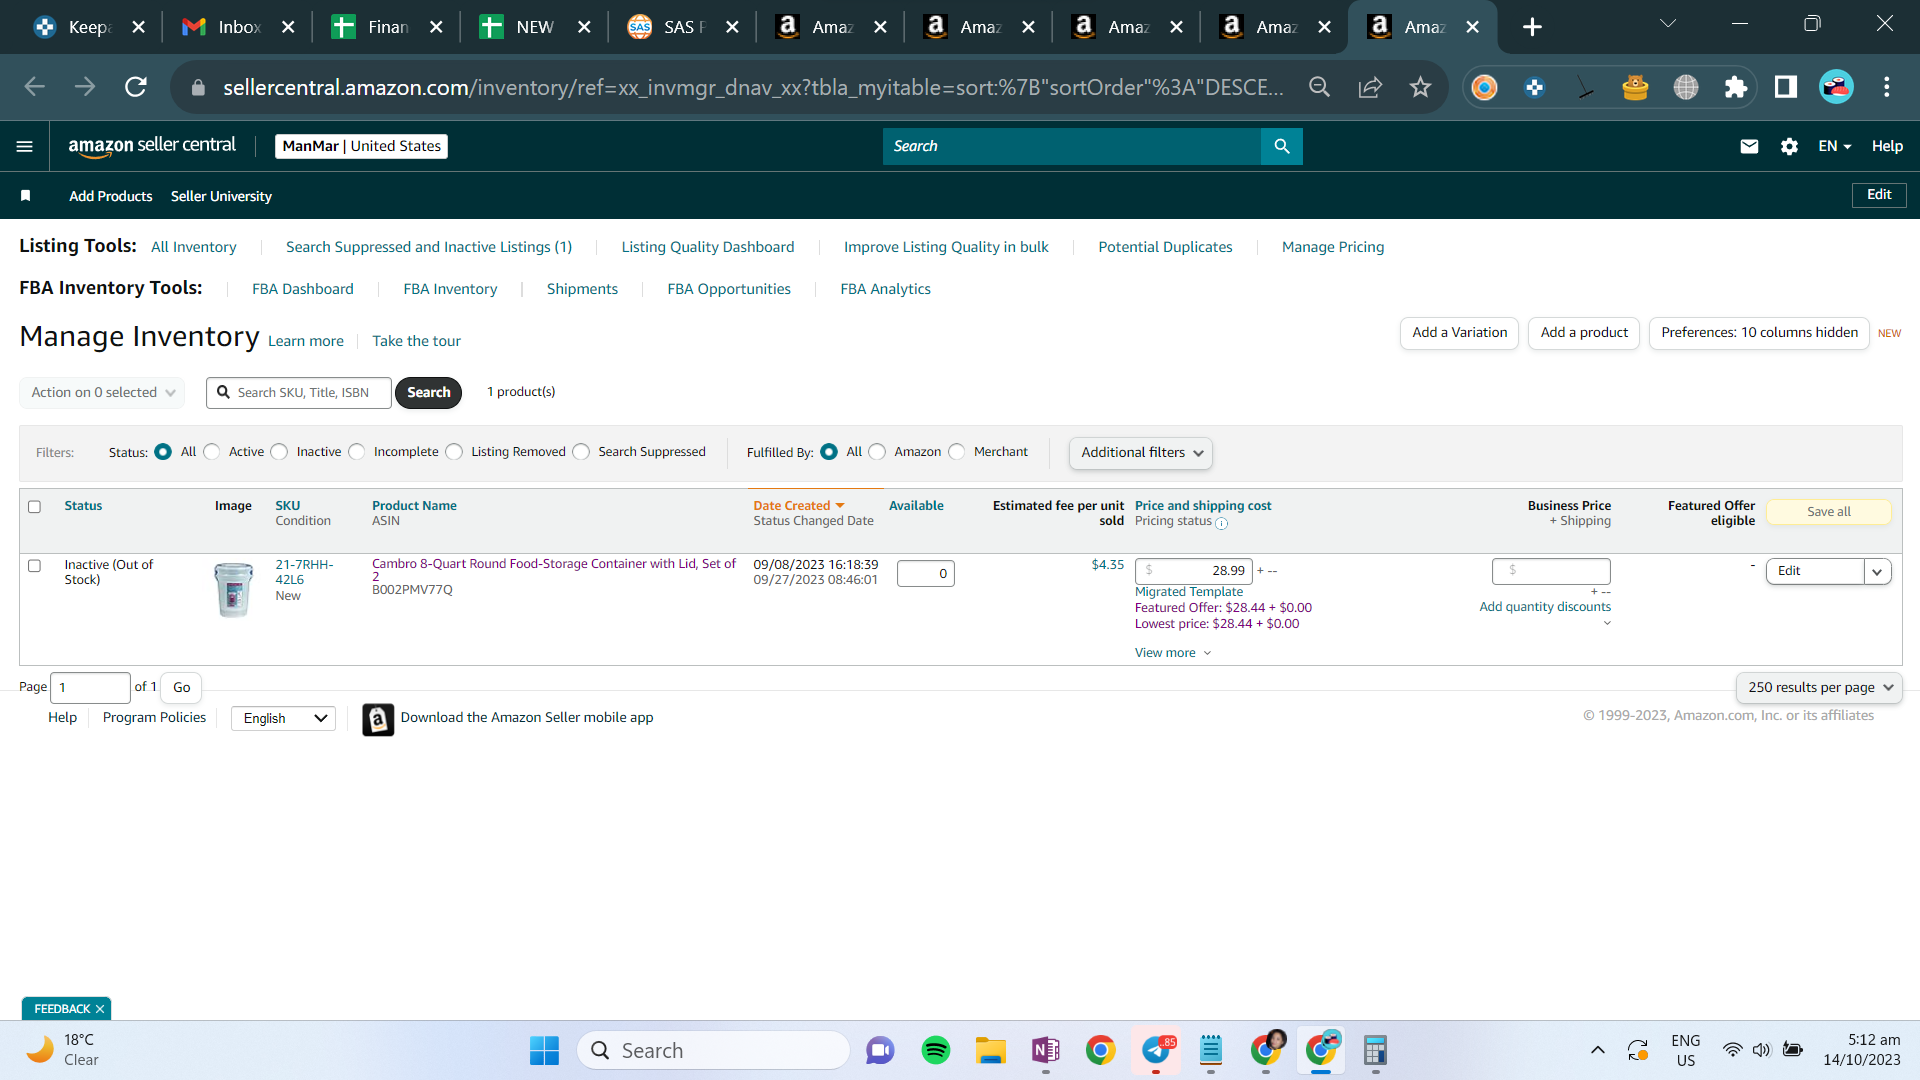Click the search magnifier button in header
This screenshot has height=1080, width=1920.
(1282, 146)
